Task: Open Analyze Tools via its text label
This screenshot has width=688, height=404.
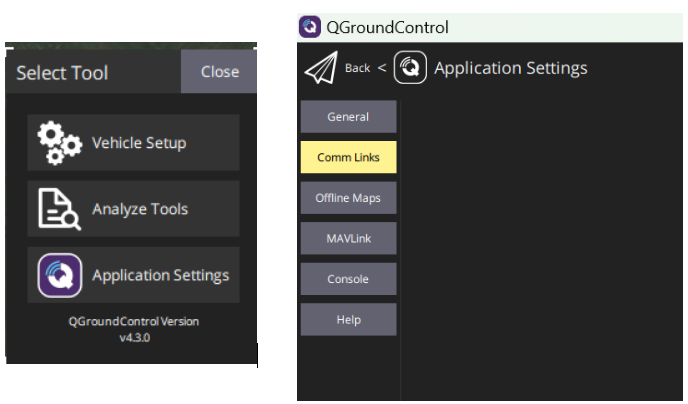Action: [140, 209]
